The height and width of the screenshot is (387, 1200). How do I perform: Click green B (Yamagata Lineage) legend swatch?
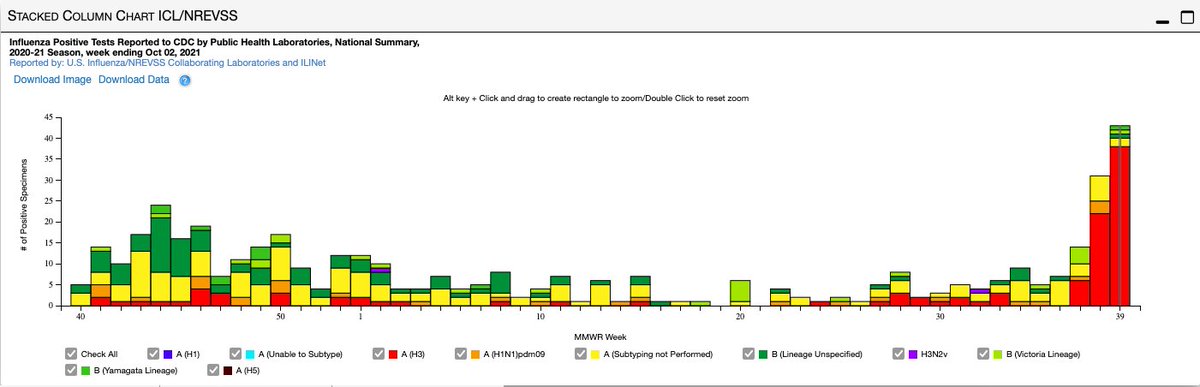coord(85,371)
